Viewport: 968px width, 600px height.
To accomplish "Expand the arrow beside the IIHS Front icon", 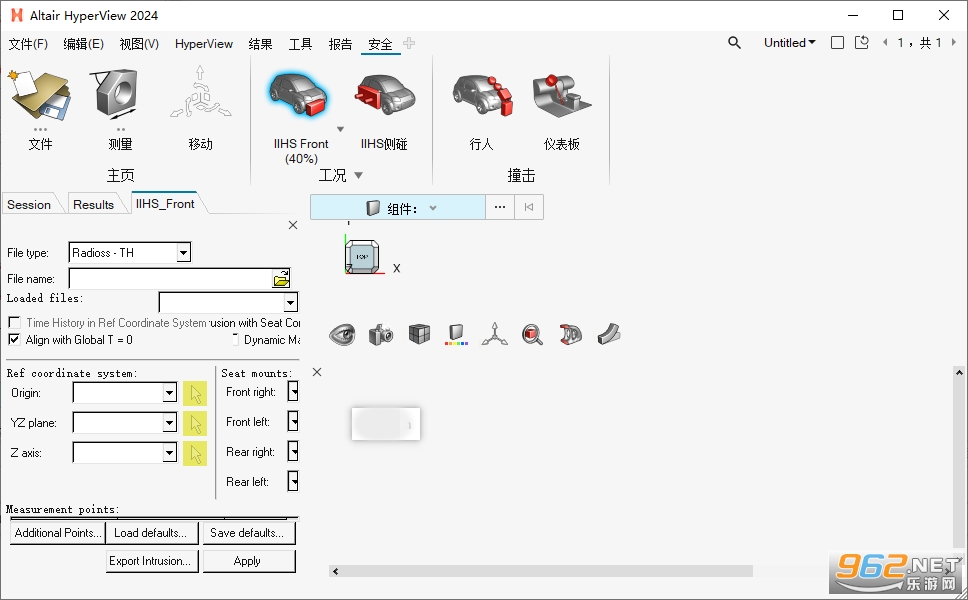I will pyautogui.click(x=340, y=129).
